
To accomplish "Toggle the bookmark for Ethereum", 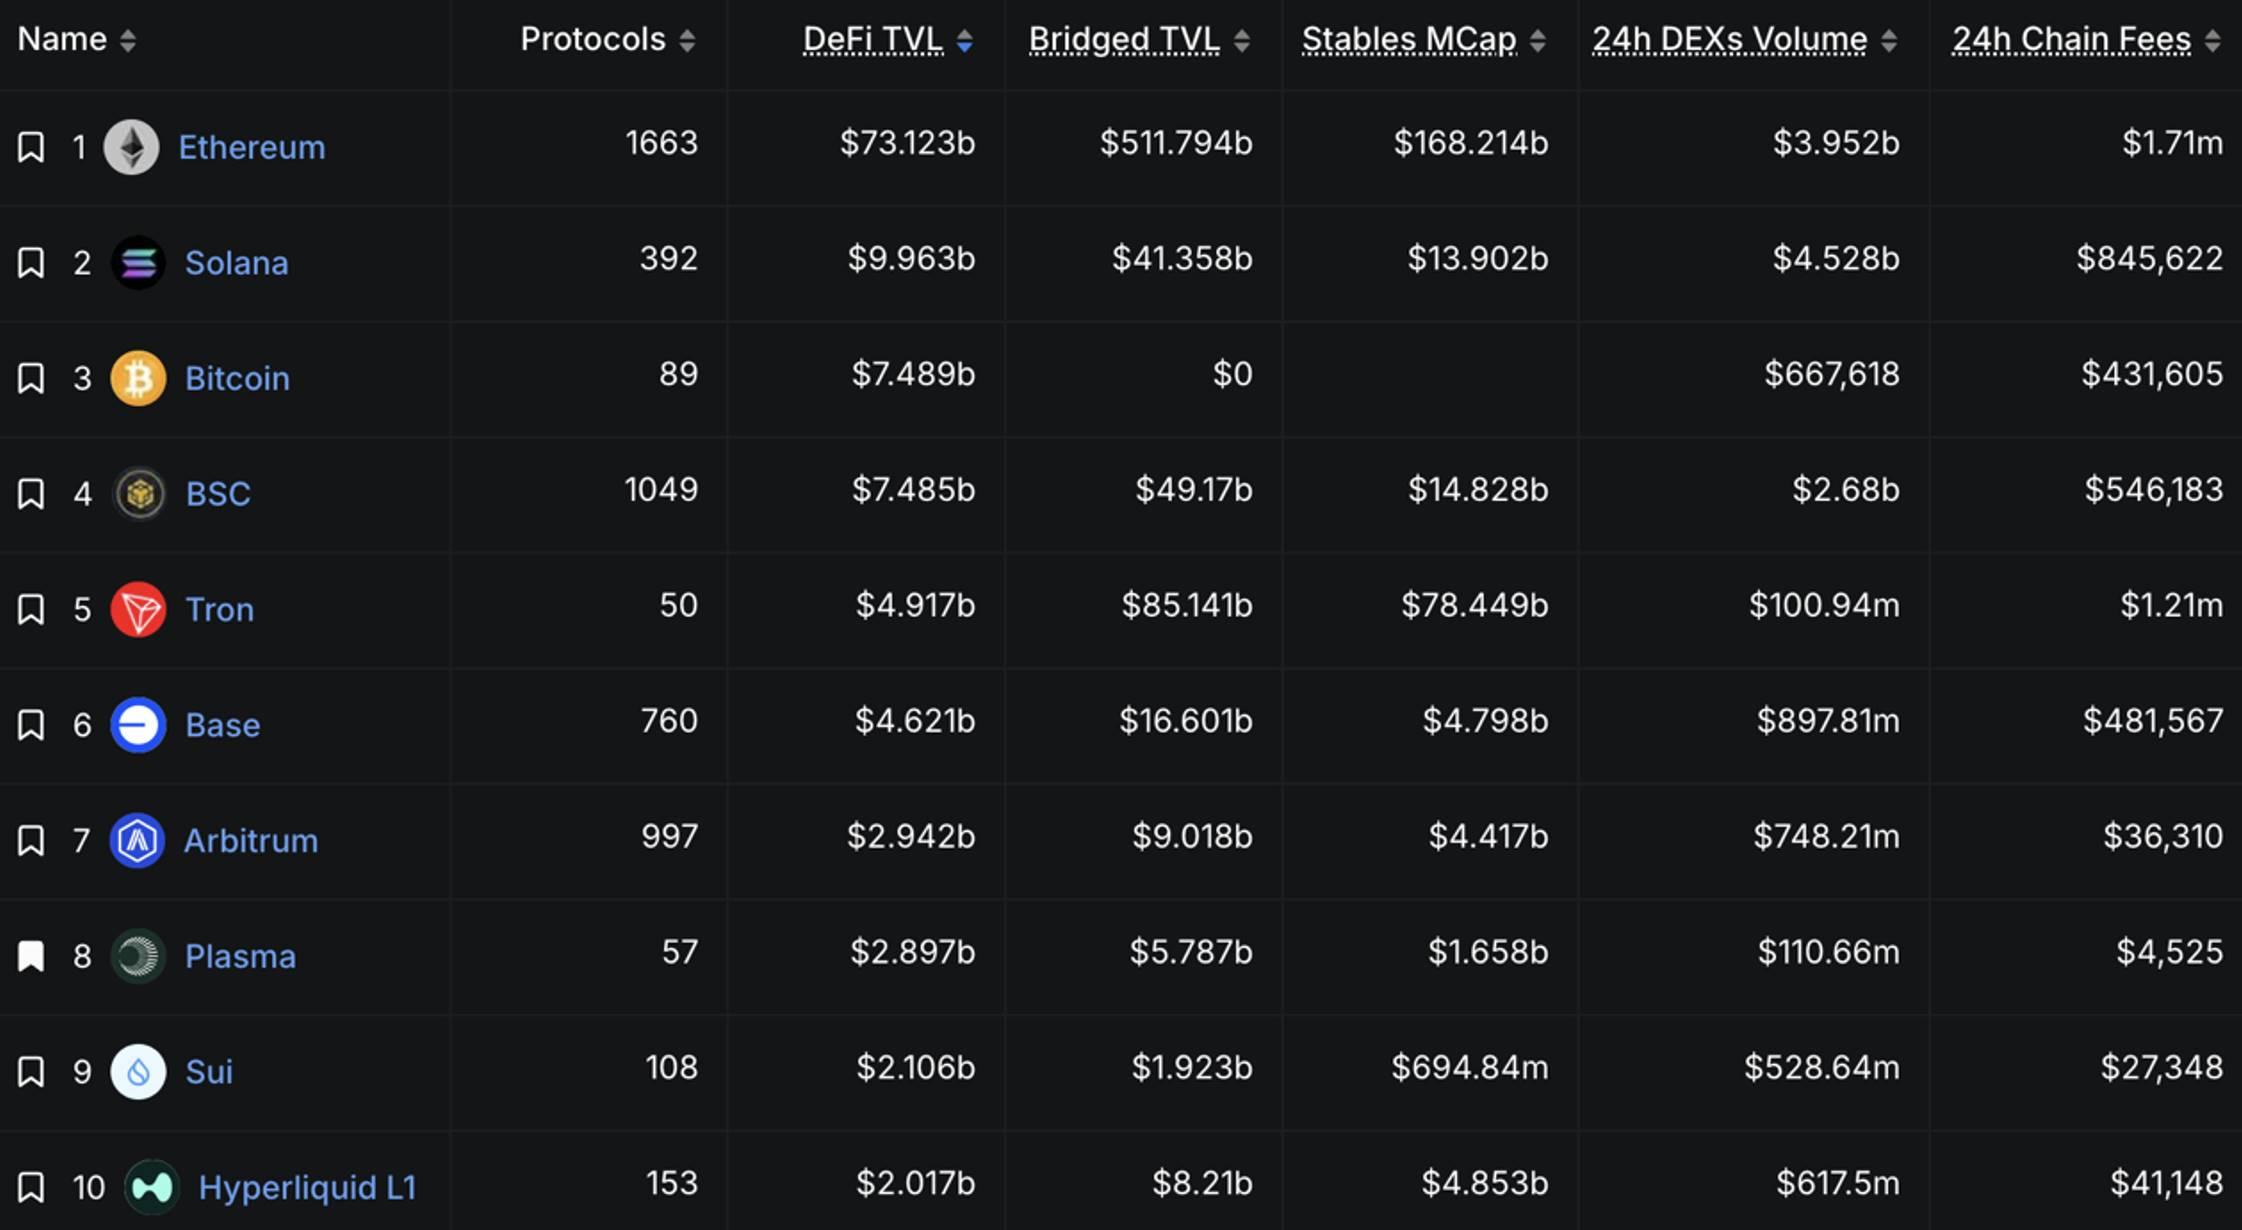I will pos(31,148).
